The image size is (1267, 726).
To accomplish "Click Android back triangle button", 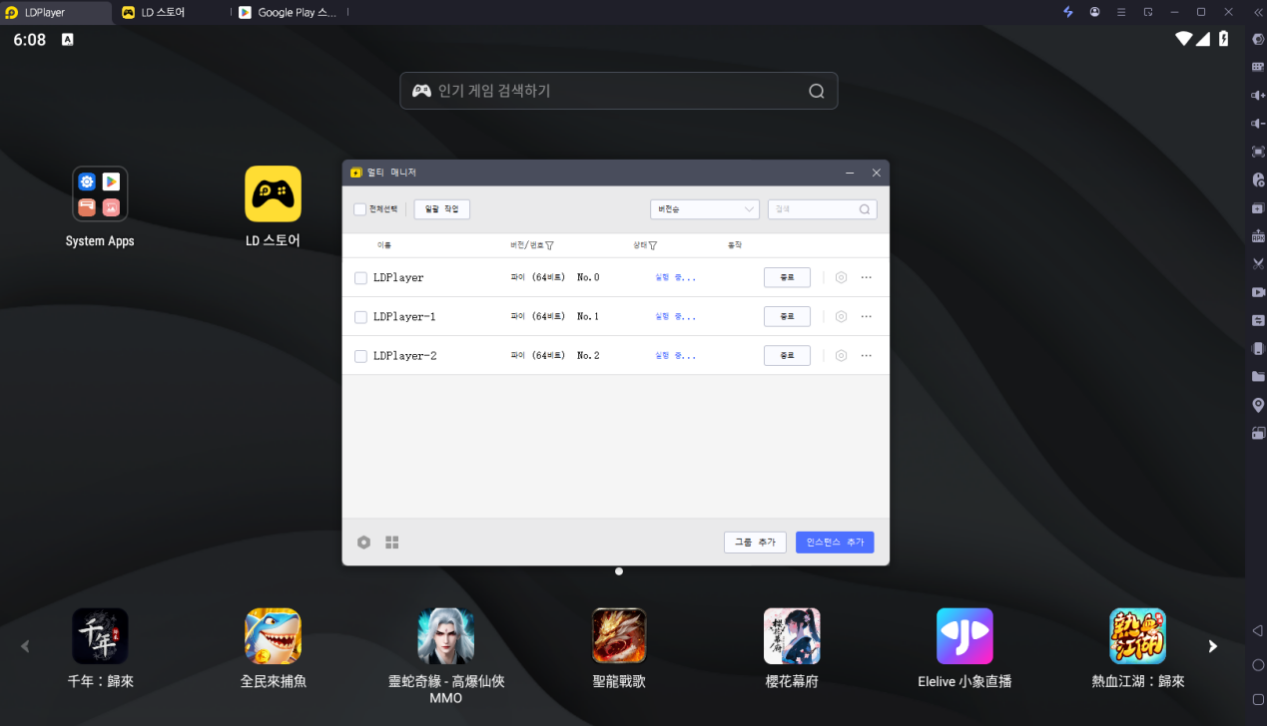I will [1258, 631].
